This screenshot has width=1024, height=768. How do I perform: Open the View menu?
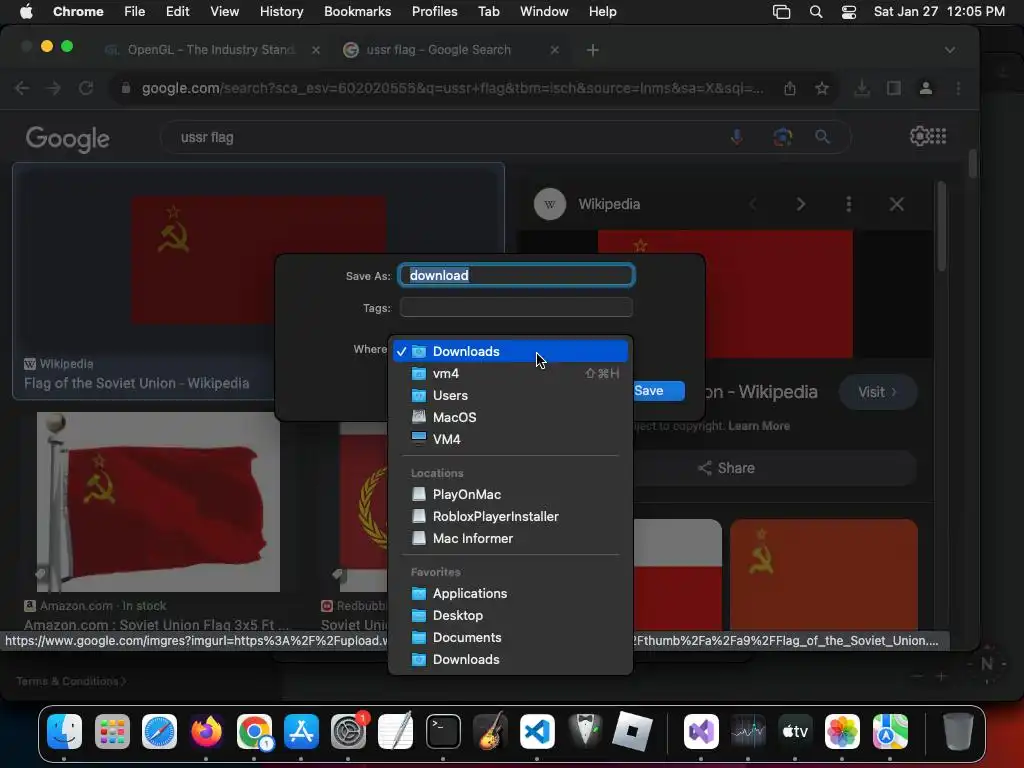[x=225, y=12]
